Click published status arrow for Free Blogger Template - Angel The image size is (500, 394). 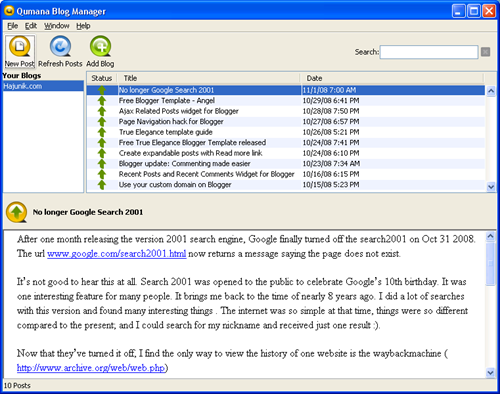pyautogui.click(x=102, y=101)
